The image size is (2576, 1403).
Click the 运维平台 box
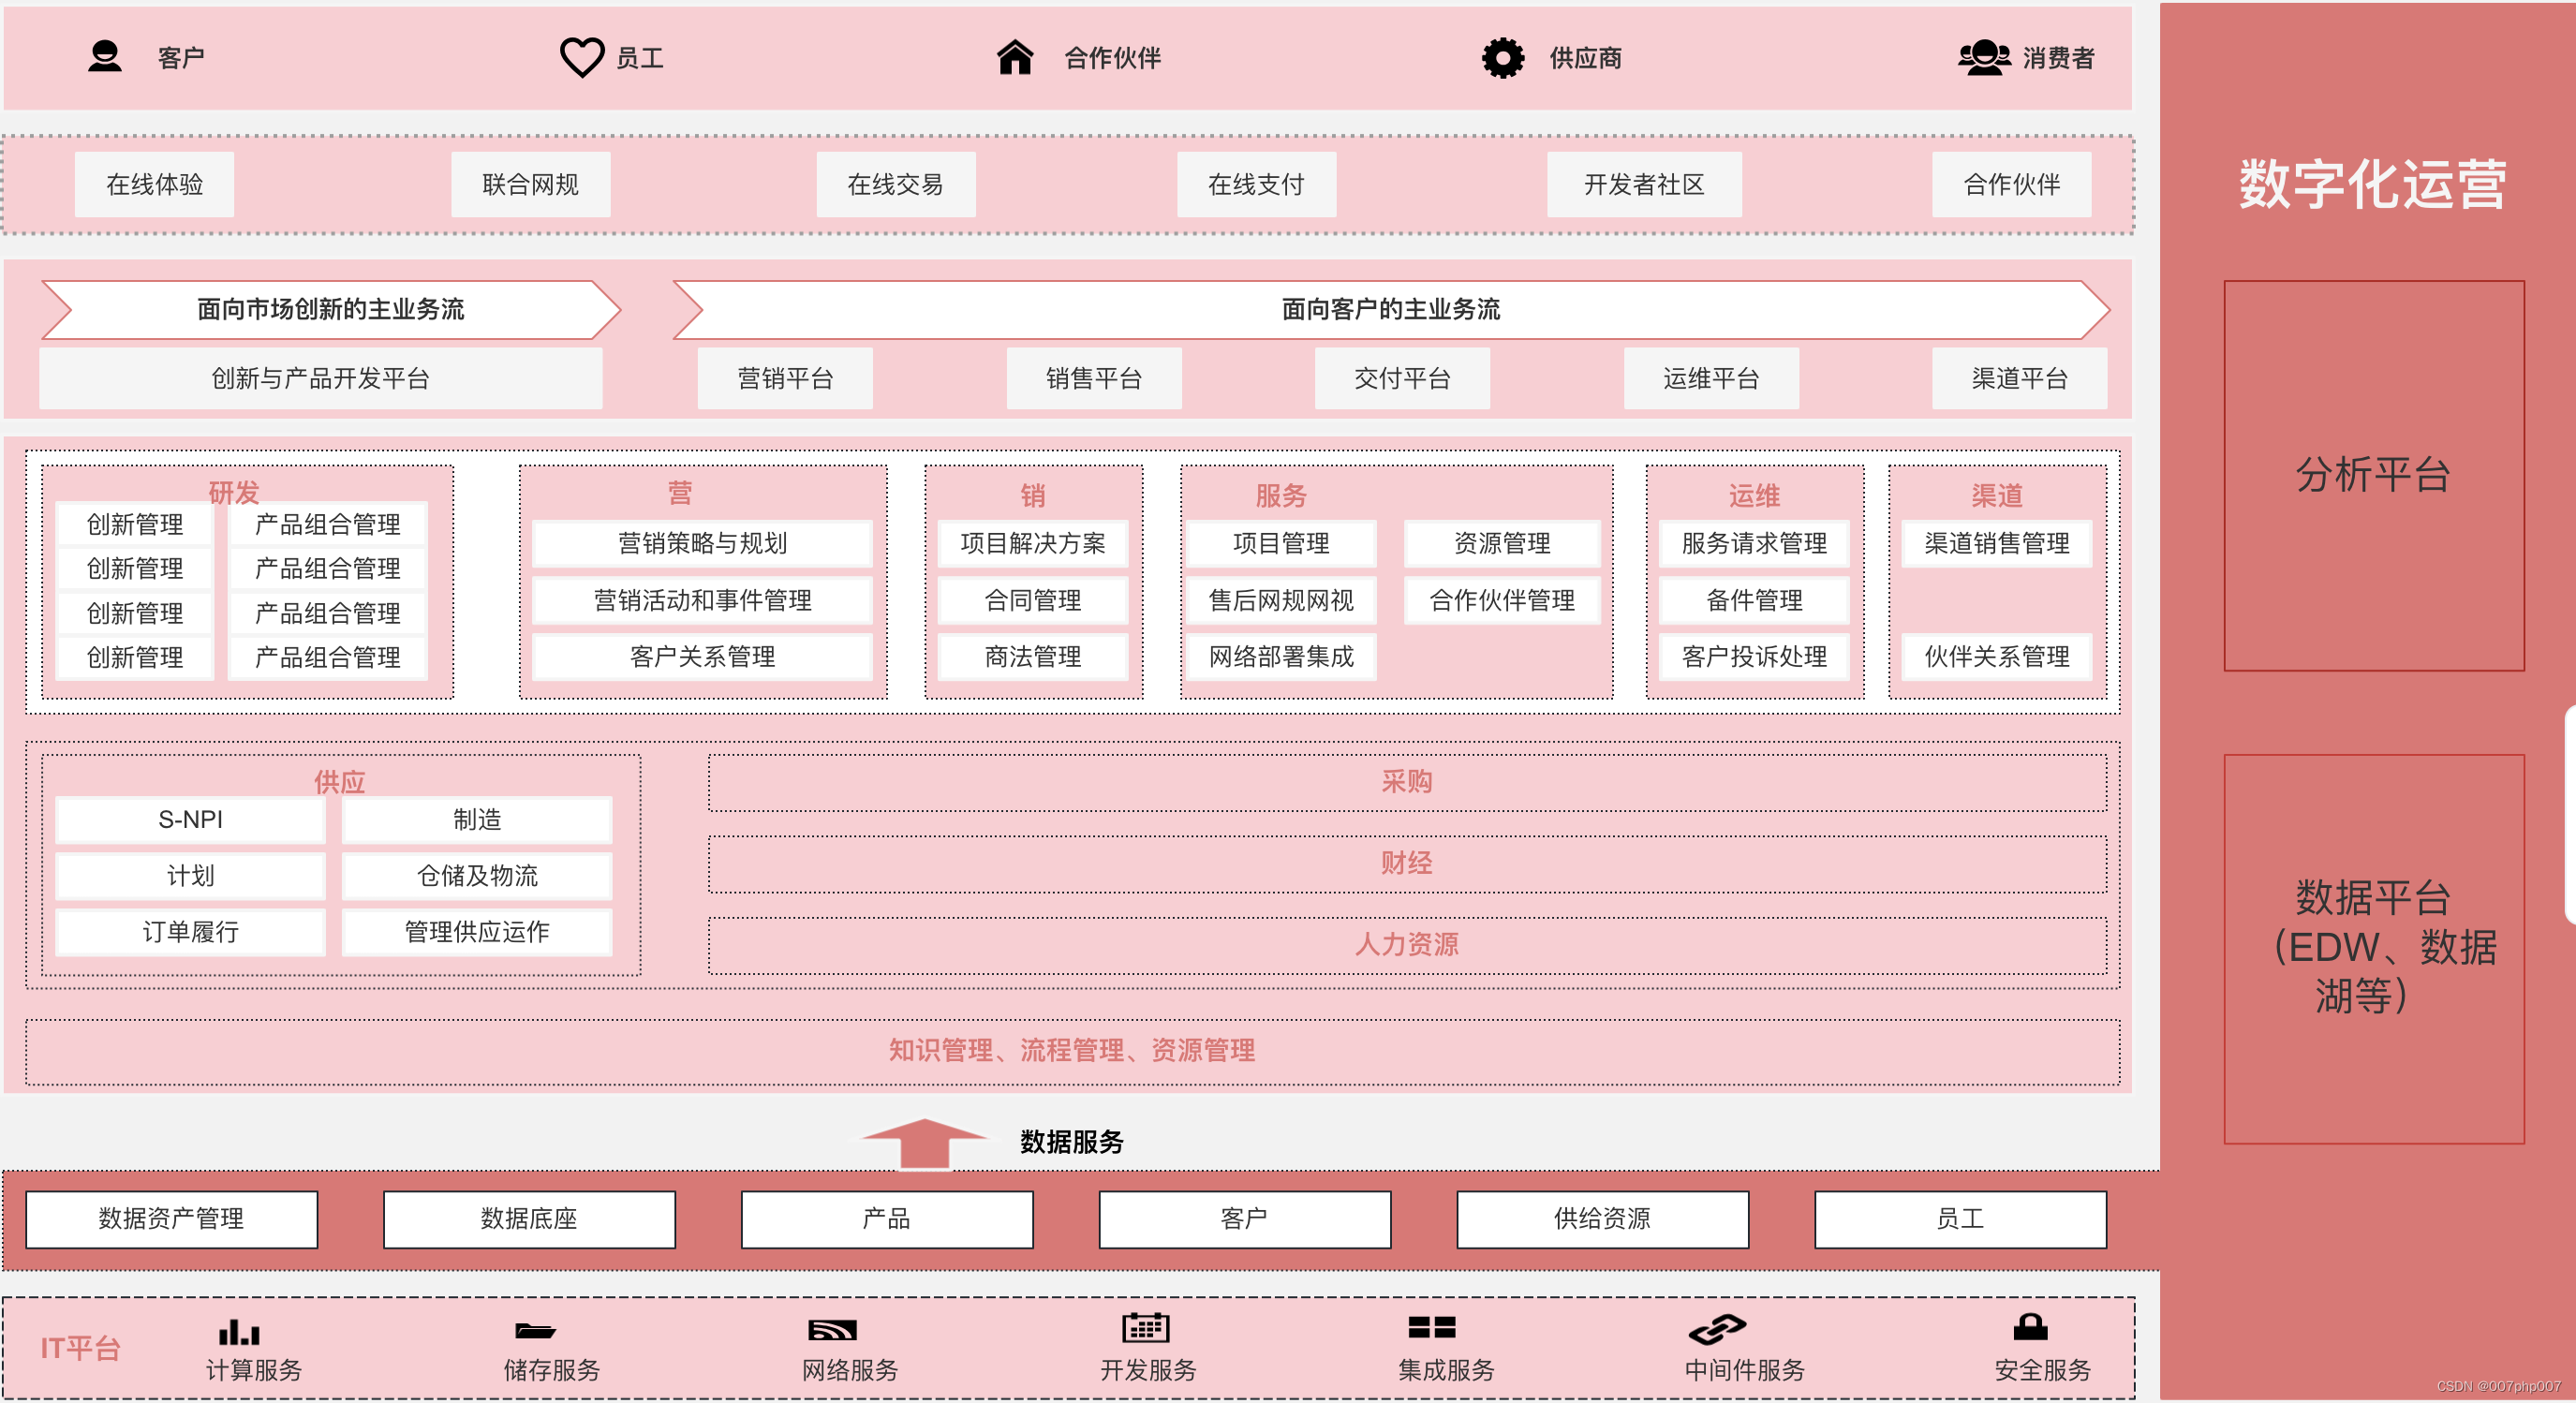point(1712,379)
